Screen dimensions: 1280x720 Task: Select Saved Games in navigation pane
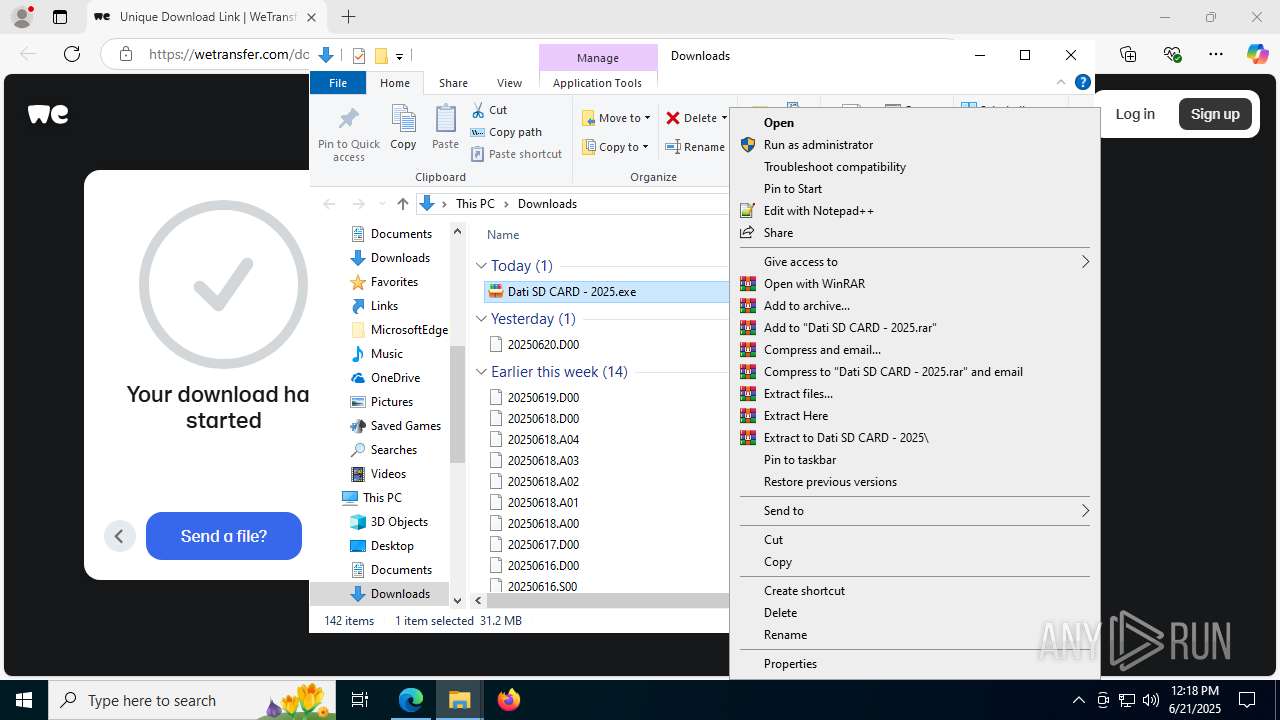(x=405, y=426)
